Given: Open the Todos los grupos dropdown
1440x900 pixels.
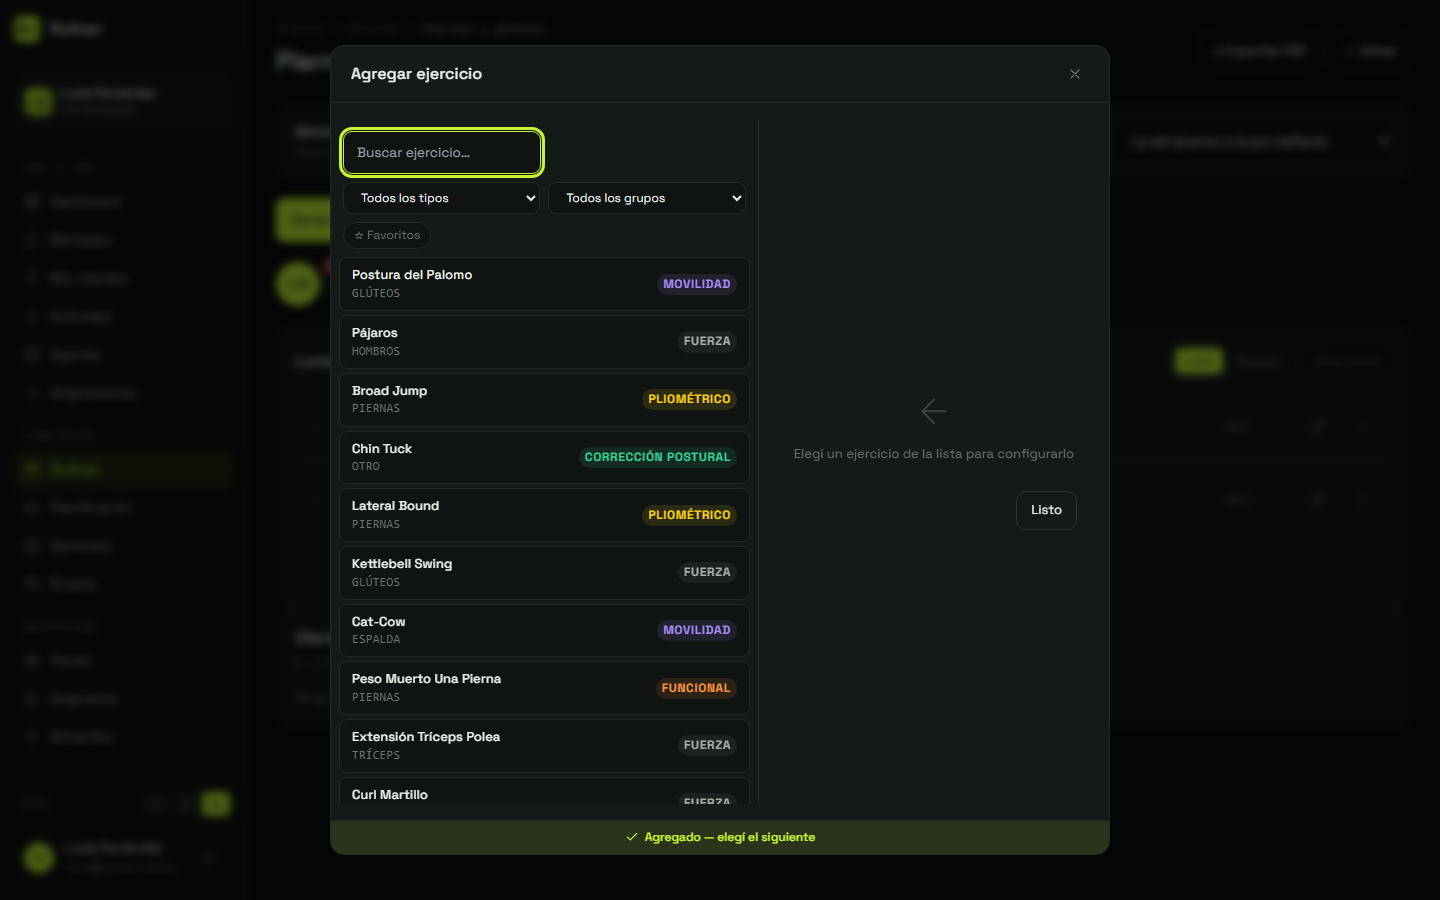Looking at the screenshot, I should click(x=647, y=198).
